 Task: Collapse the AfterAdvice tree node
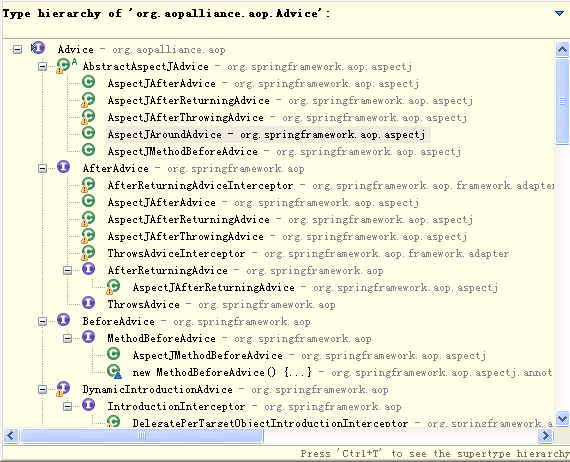43,168
